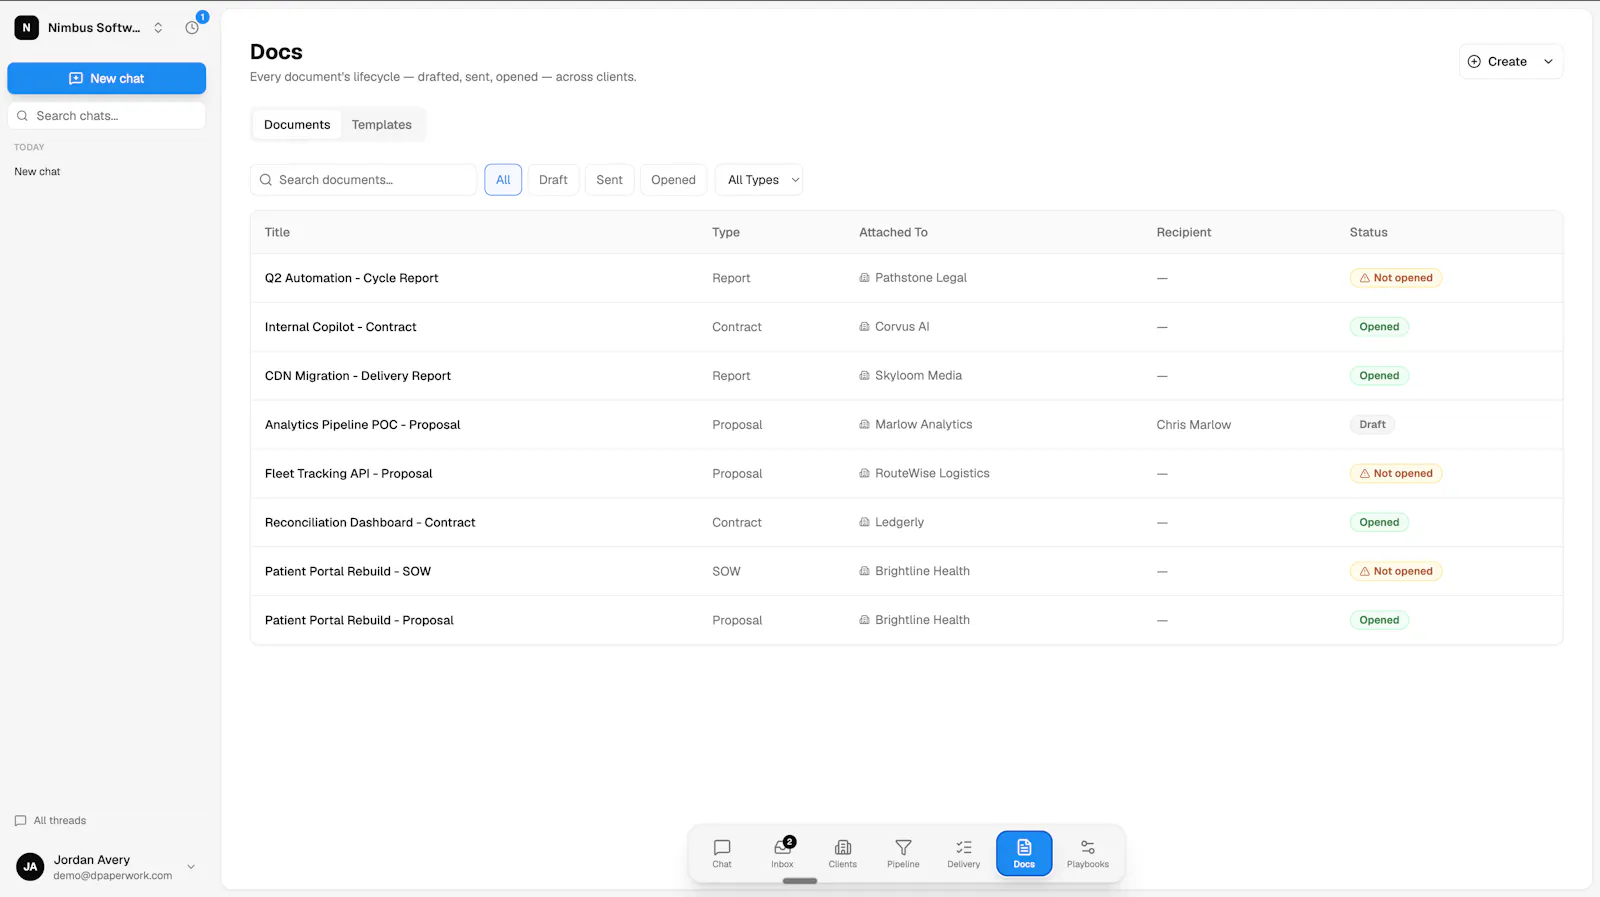Click the Status column header

click(1368, 232)
